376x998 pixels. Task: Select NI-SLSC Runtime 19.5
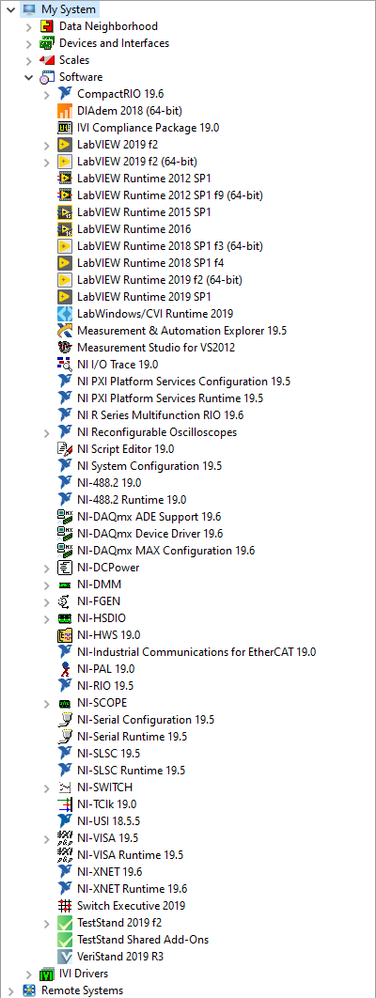[131, 770]
